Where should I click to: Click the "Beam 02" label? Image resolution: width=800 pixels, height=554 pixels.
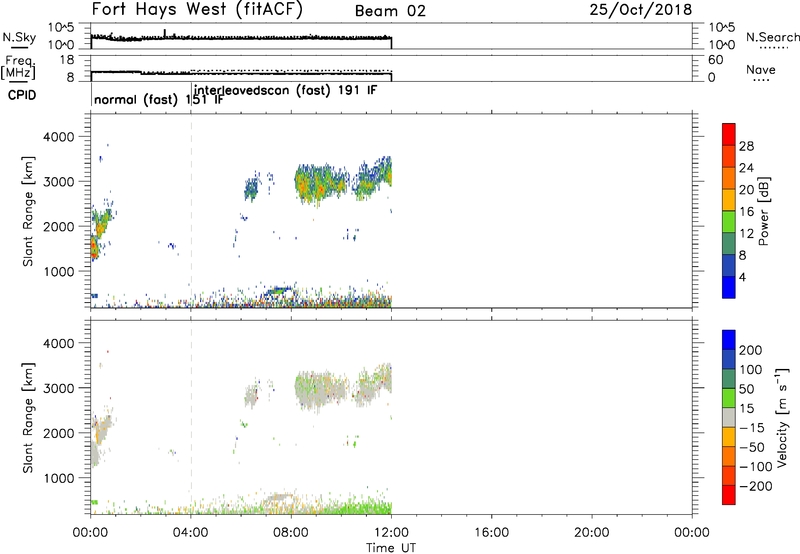point(390,11)
